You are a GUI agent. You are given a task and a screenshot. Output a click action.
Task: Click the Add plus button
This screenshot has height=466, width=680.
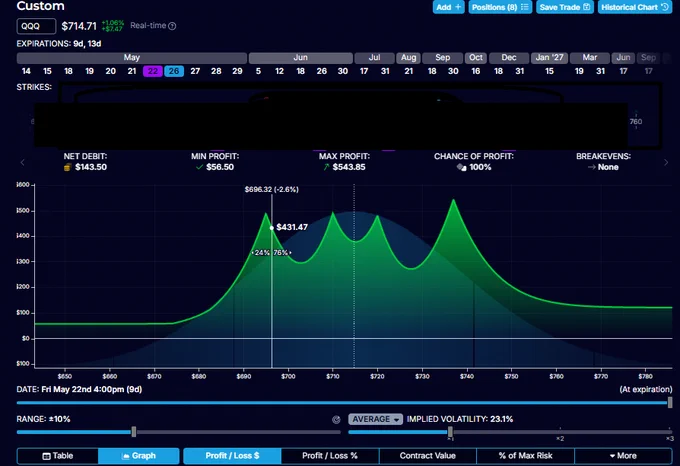[448, 7]
